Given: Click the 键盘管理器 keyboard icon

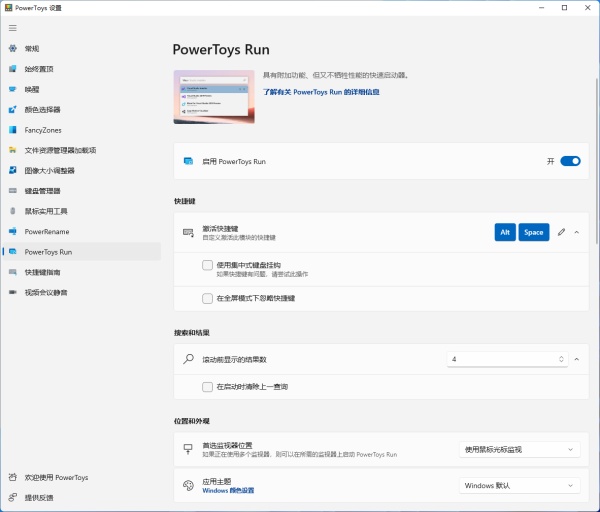Looking at the screenshot, I should coord(13,191).
